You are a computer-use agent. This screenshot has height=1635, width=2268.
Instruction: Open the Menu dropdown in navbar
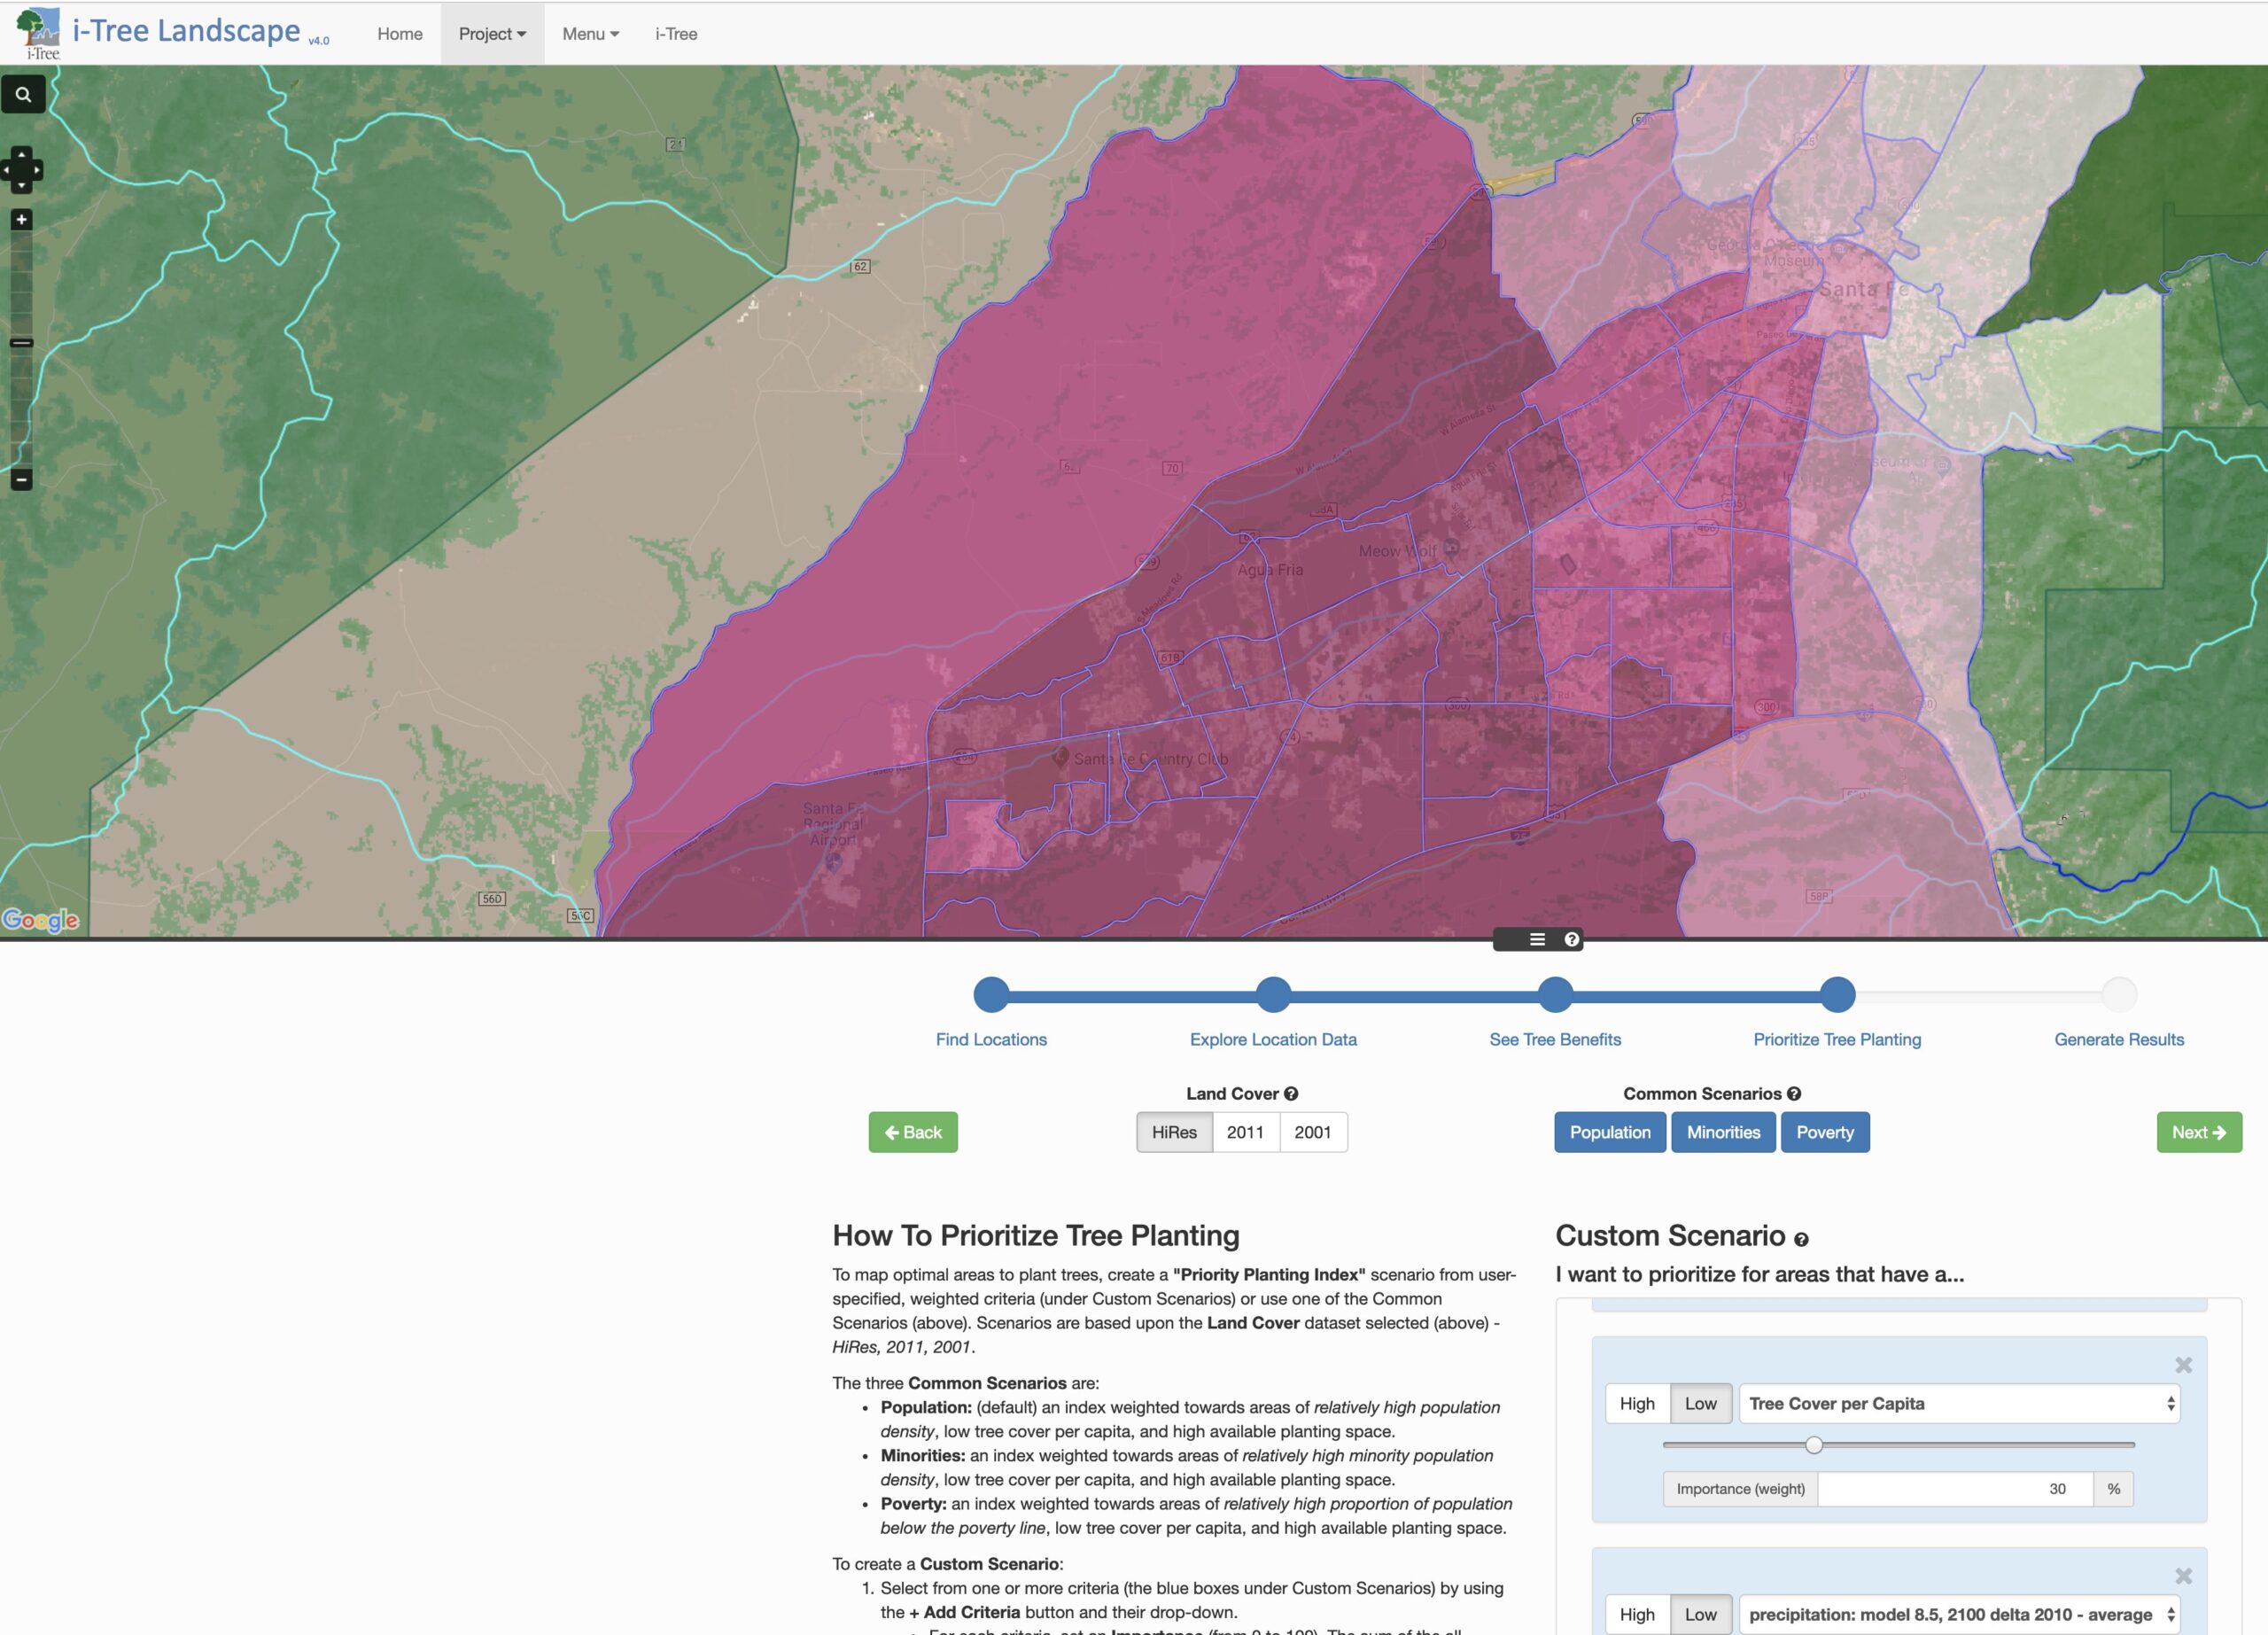(x=590, y=34)
